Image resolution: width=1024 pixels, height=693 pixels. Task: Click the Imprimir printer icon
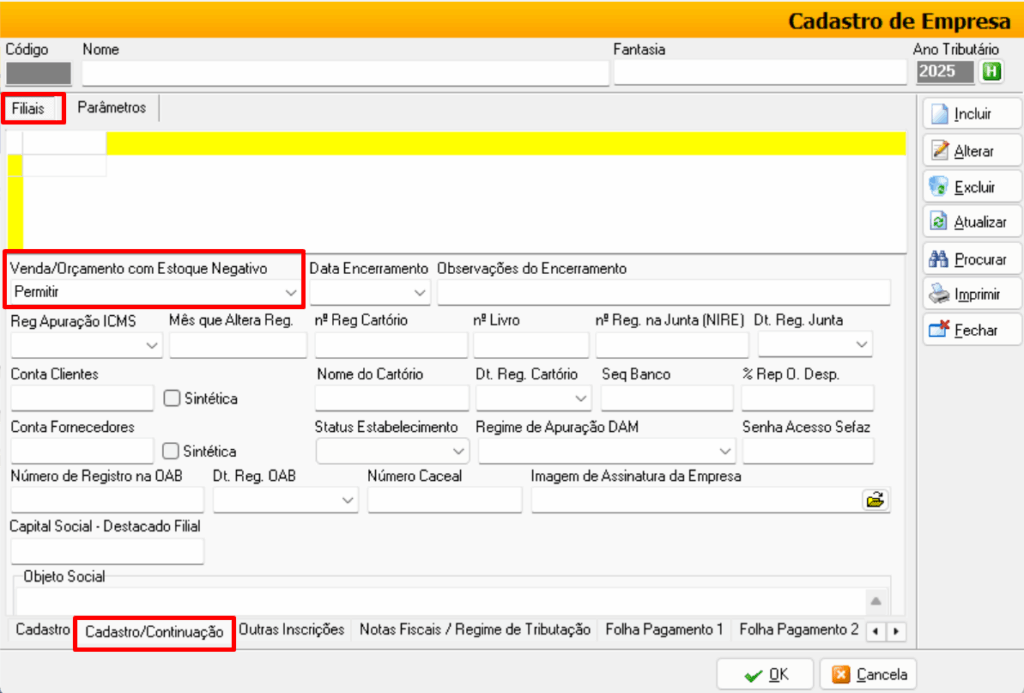click(x=939, y=295)
